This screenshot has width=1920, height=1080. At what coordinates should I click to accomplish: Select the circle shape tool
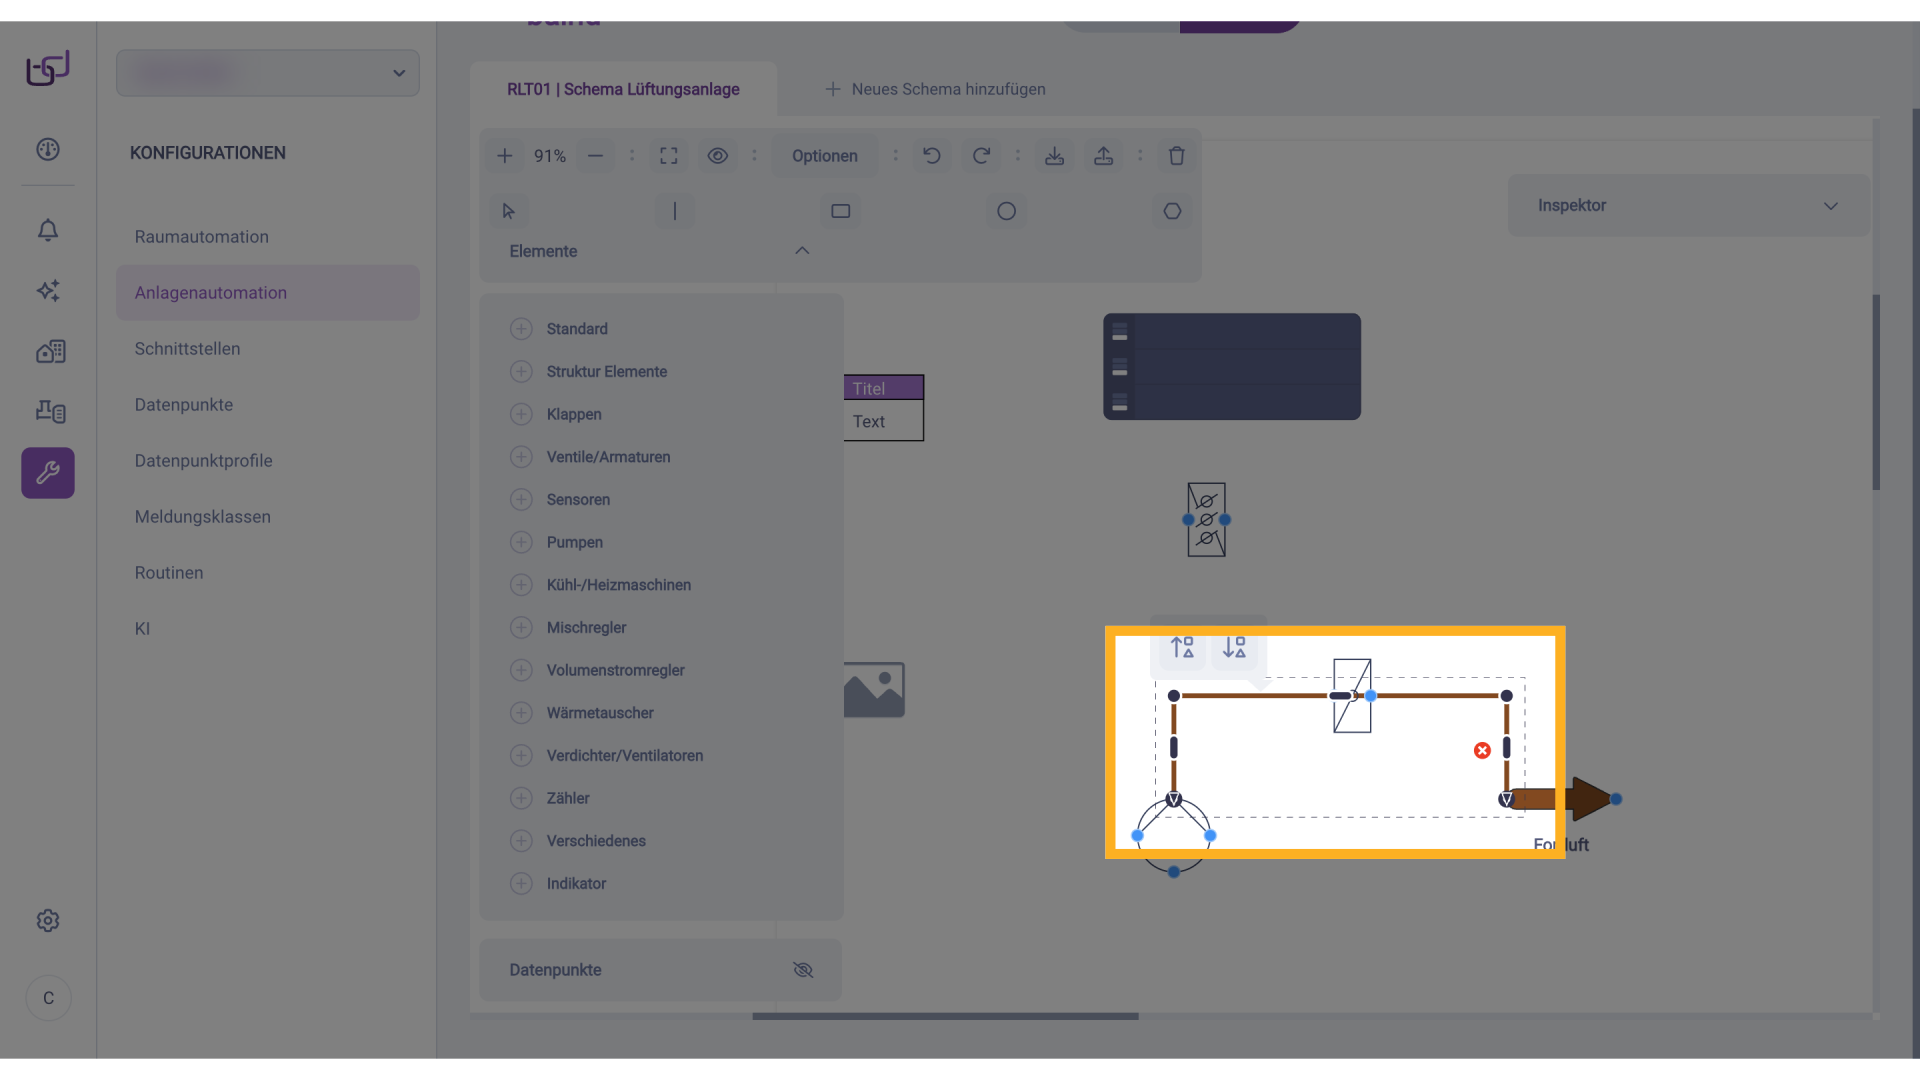(x=1006, y=211)
